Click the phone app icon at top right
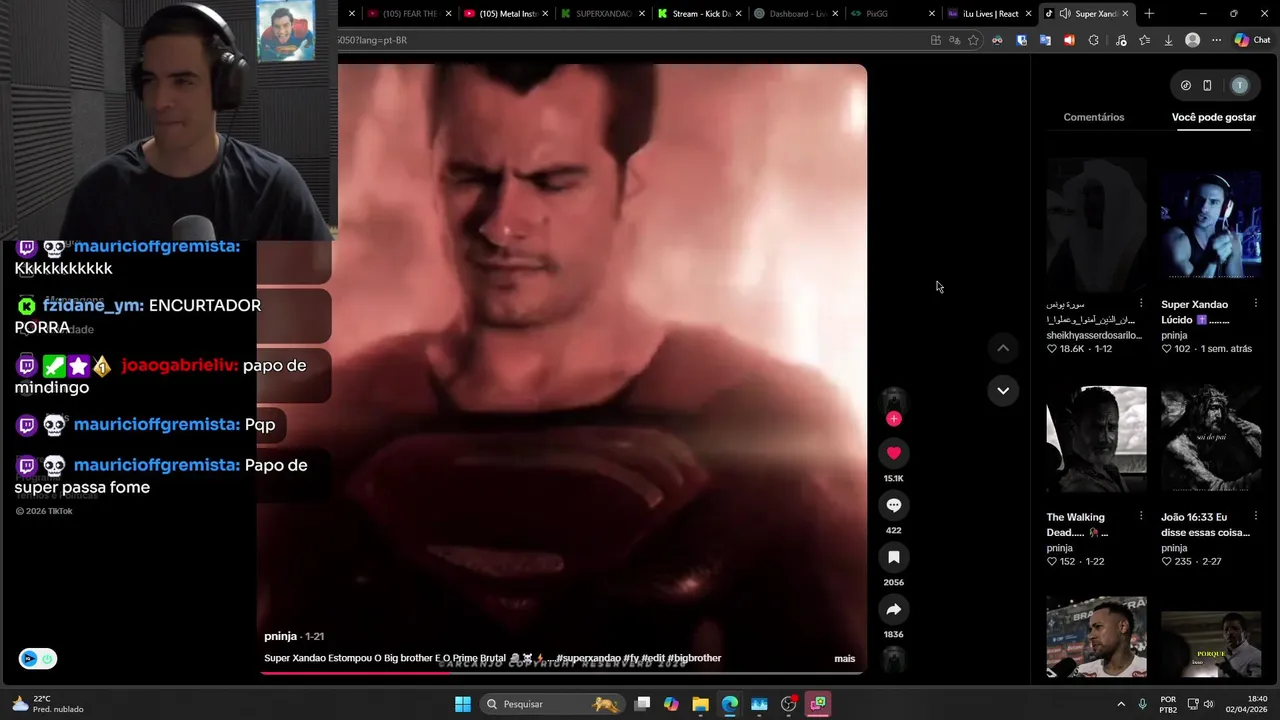The image size is (1280, 720). click(1207, 86)
